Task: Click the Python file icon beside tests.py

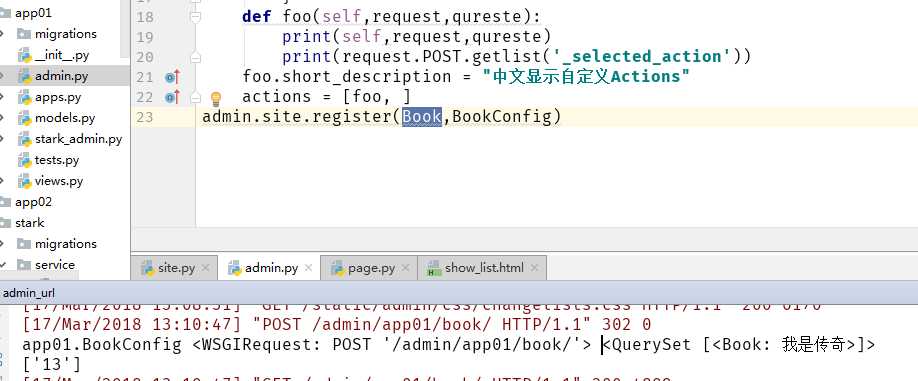Action: click(25, 160)
